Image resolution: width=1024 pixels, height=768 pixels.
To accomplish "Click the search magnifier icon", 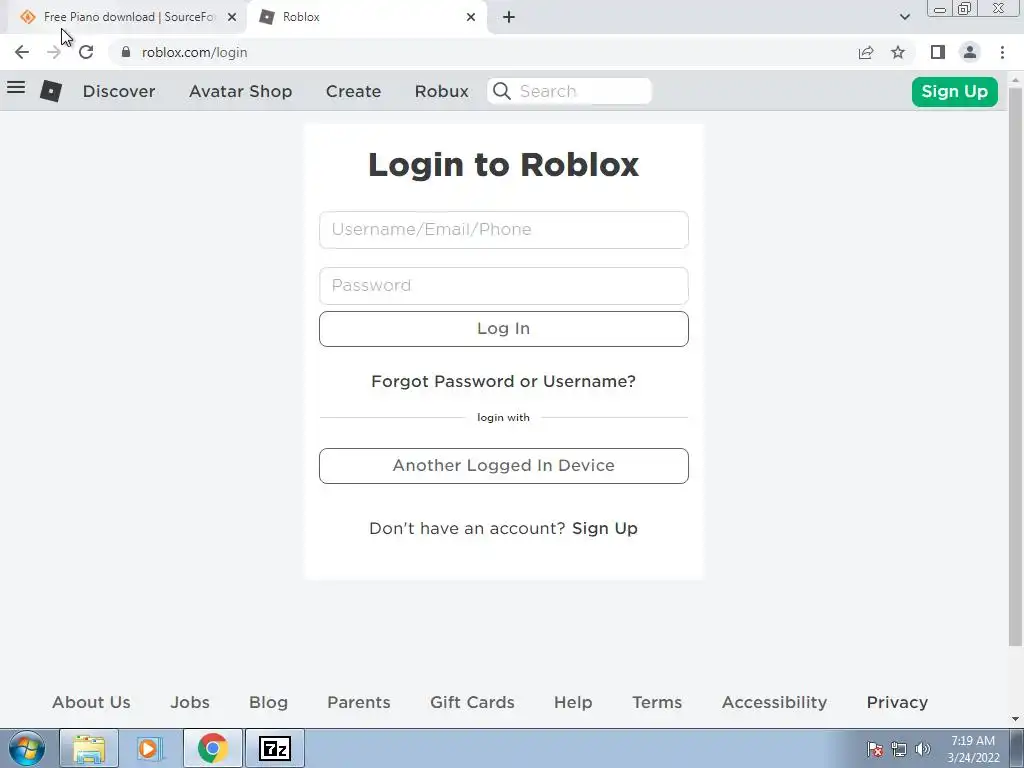I will click(502, 91).
